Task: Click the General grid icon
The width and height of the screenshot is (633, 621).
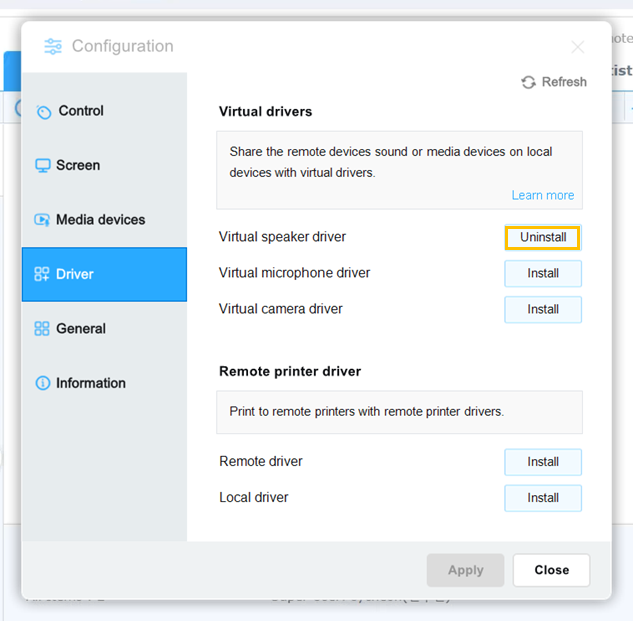Action: (42, 329)
